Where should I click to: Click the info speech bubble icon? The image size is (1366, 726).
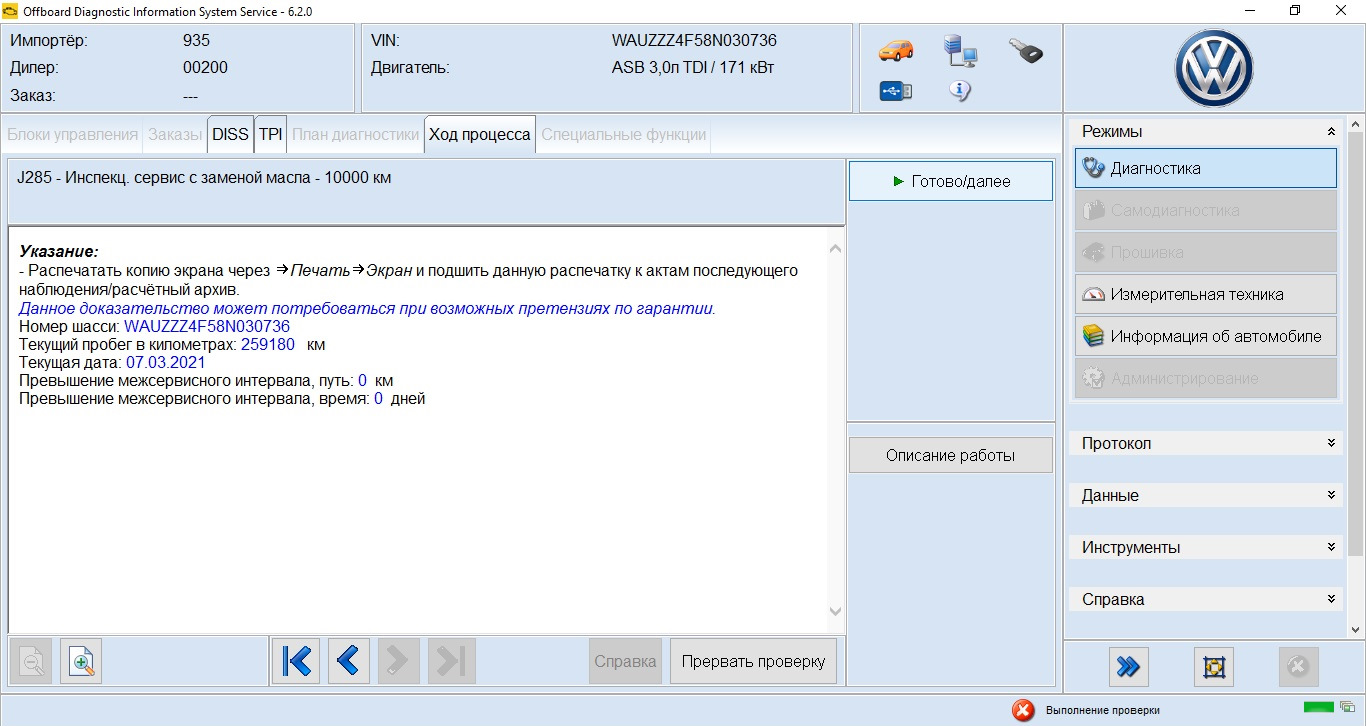[959, 91]
